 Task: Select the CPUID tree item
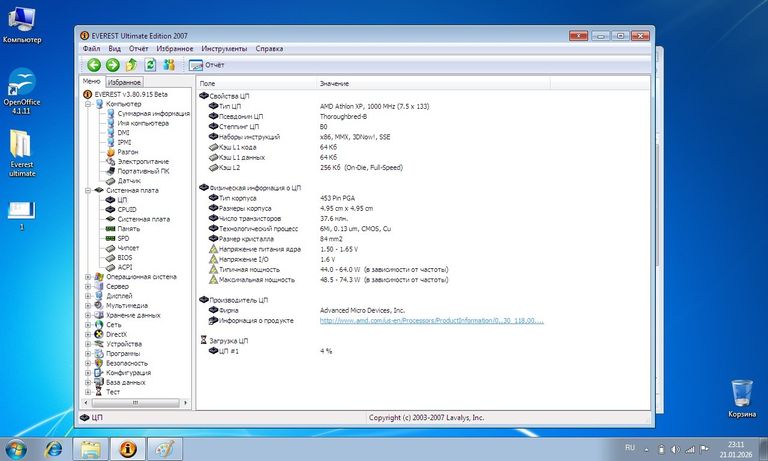point(127,209)
